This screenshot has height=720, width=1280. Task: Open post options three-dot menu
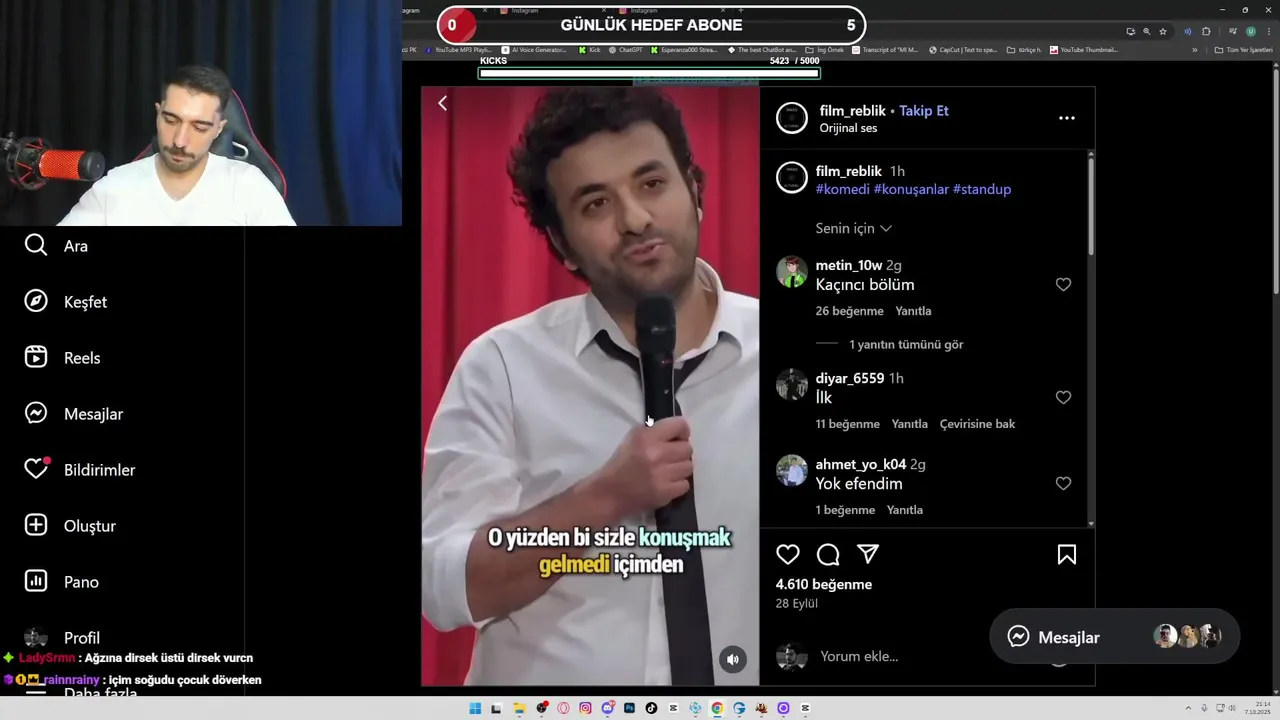(x=1067, y=118)
